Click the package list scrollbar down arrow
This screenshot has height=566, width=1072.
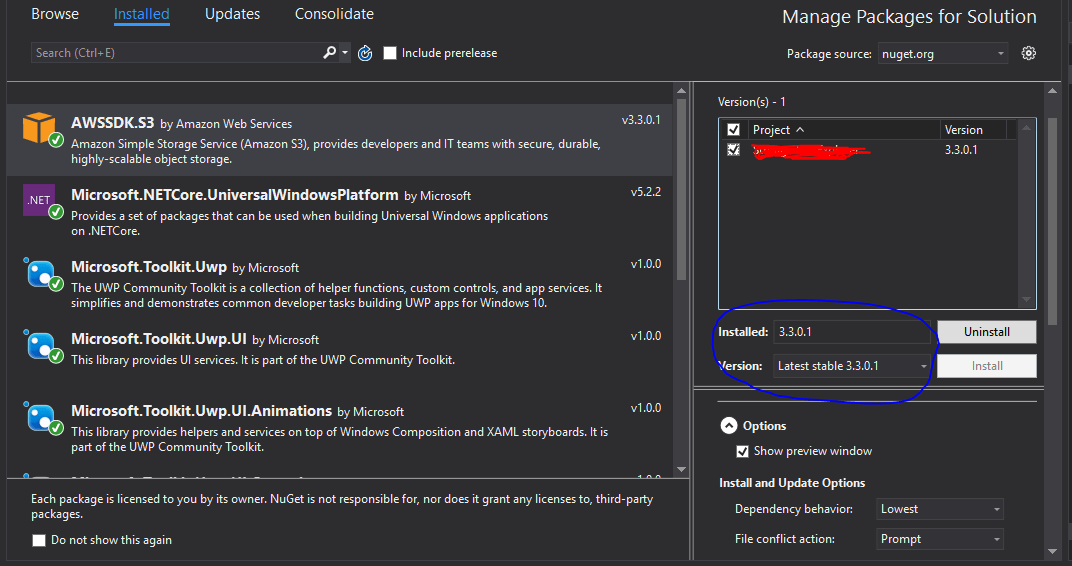[681, 470]
